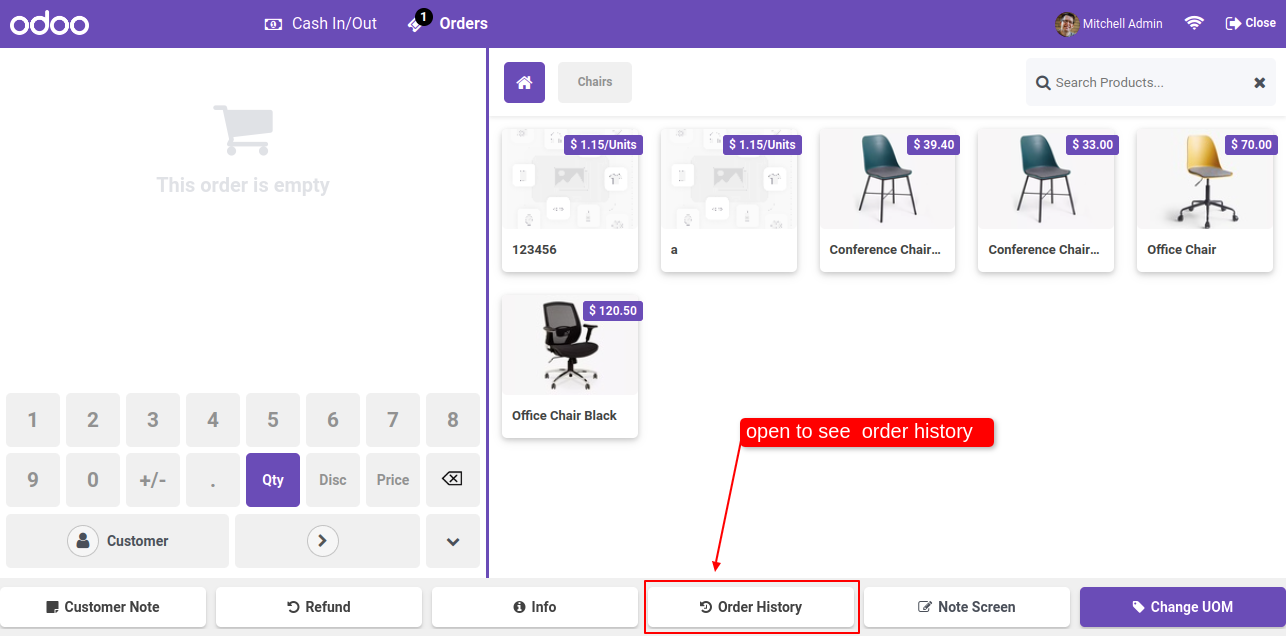Add the $39.40 Conference Chair
Image resolution: width=1286 pixels, height=636 pixels.
(888, 200)
